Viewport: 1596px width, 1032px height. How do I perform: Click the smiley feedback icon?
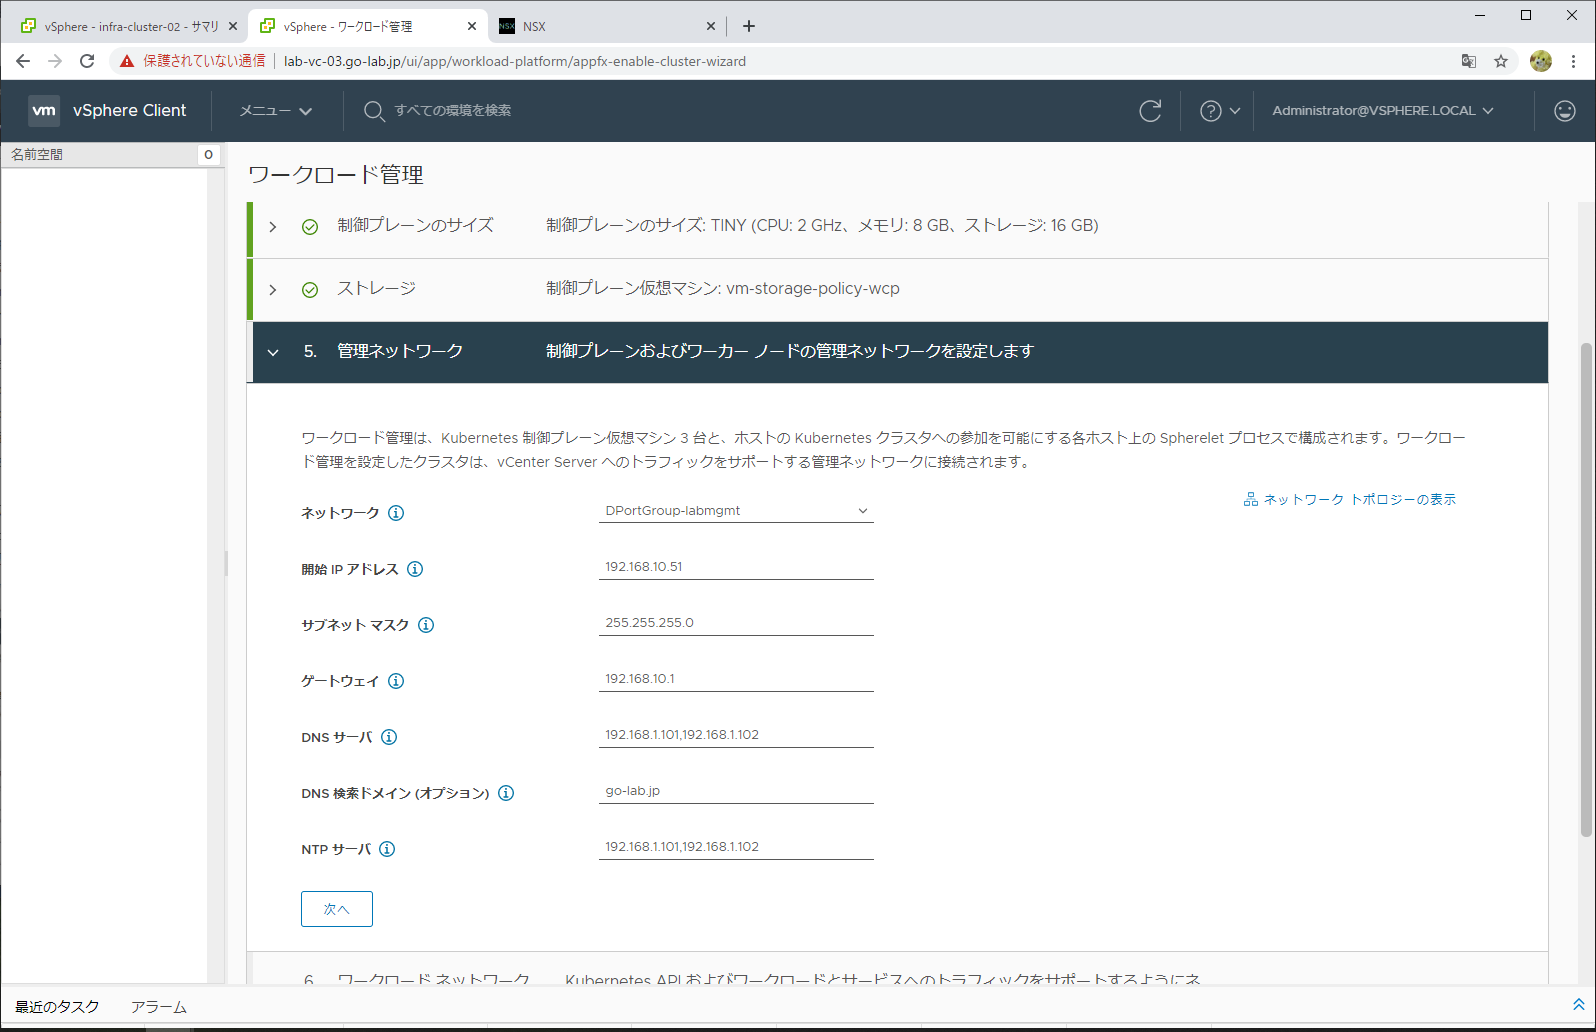tap(1565, 111)
